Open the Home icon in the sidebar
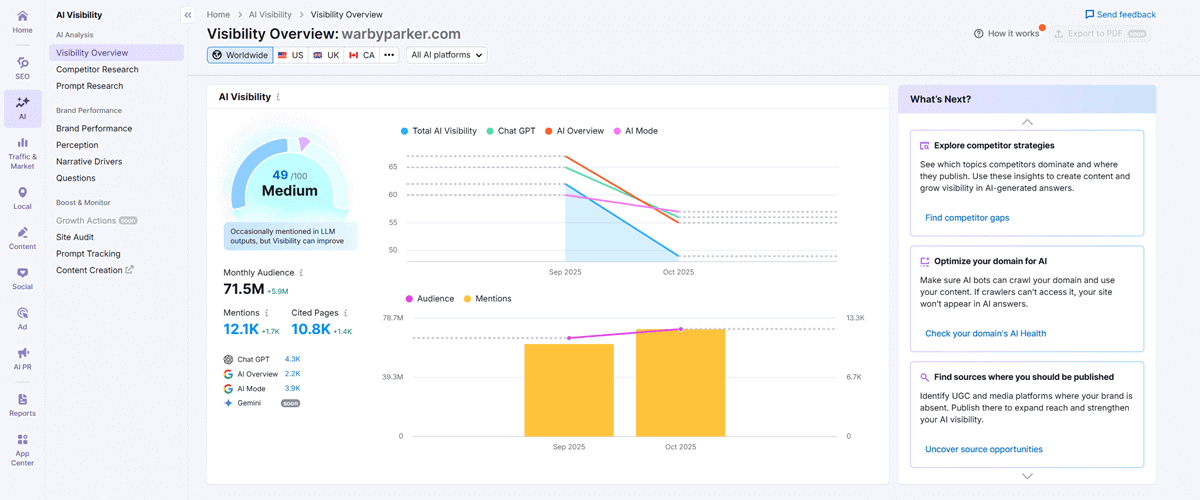This screenshot has height=500, width=1200. click(22, 17)
